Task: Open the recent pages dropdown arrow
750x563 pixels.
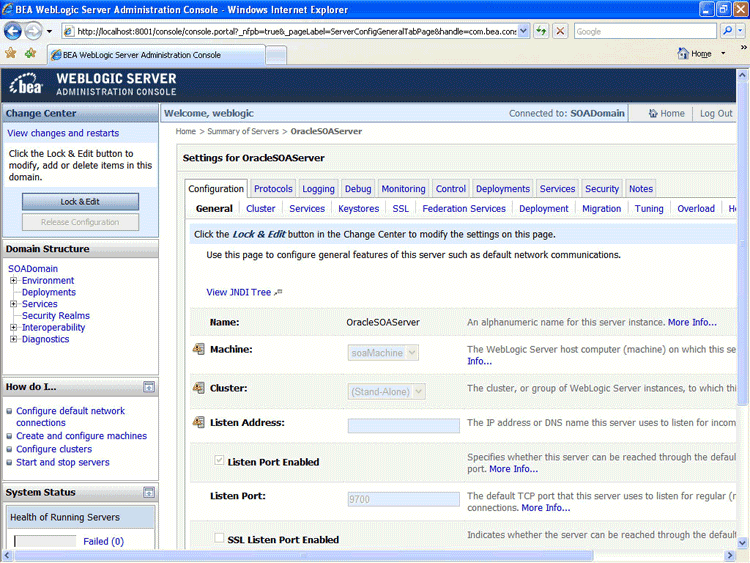Action: tap(49, 32)
